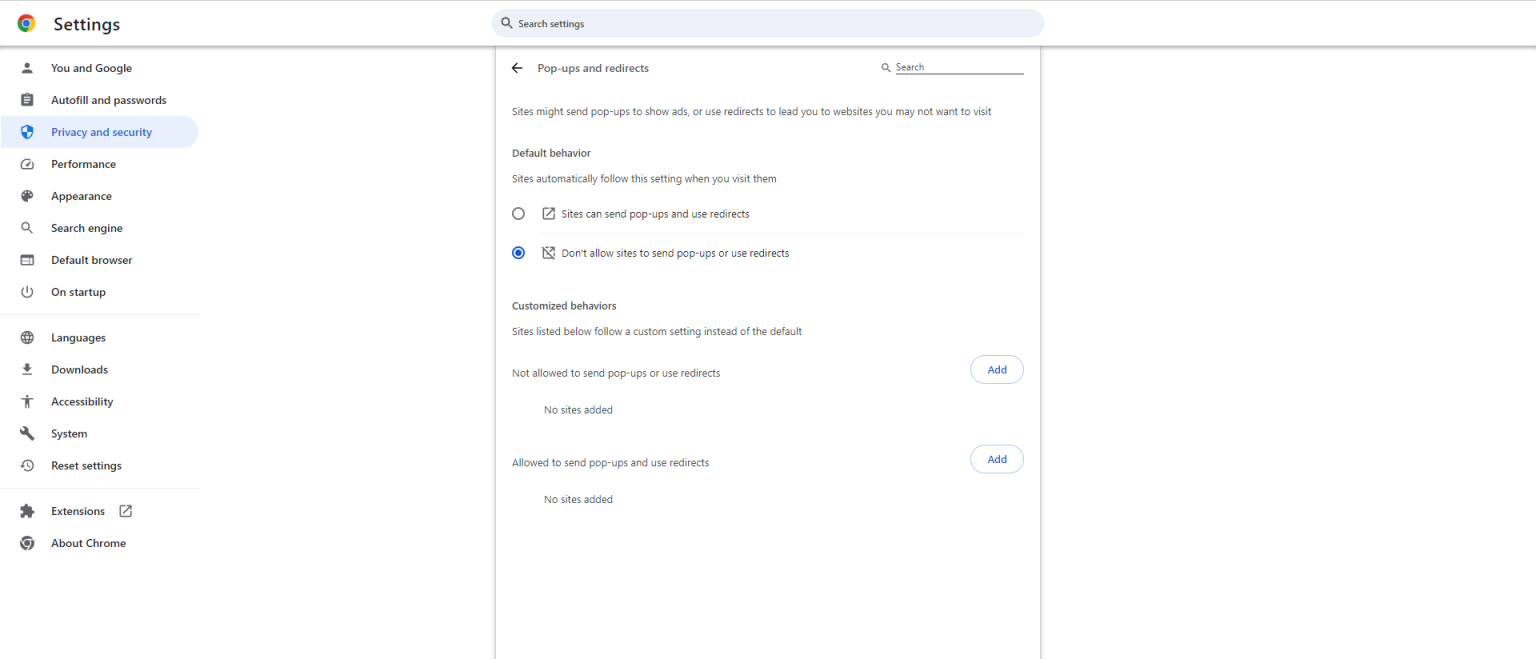Click the System sidebar item

coord(68,433)
